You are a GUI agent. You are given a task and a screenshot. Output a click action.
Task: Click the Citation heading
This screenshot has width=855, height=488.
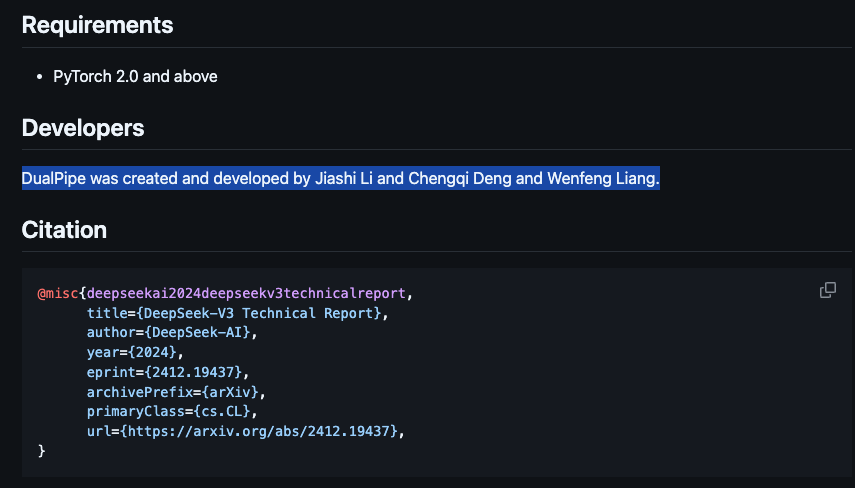coord(64,230)
